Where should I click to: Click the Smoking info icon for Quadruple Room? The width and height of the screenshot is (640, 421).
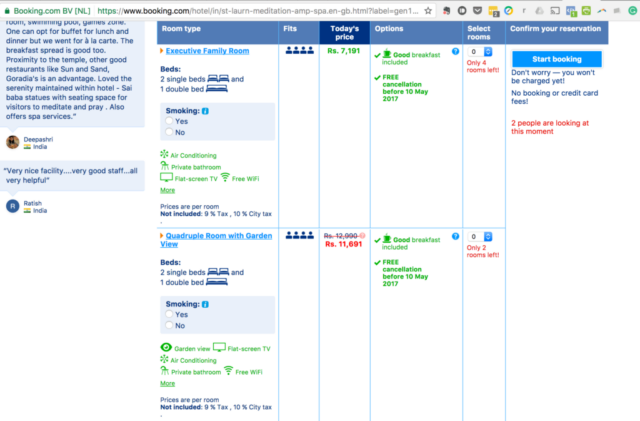point(205,304)
